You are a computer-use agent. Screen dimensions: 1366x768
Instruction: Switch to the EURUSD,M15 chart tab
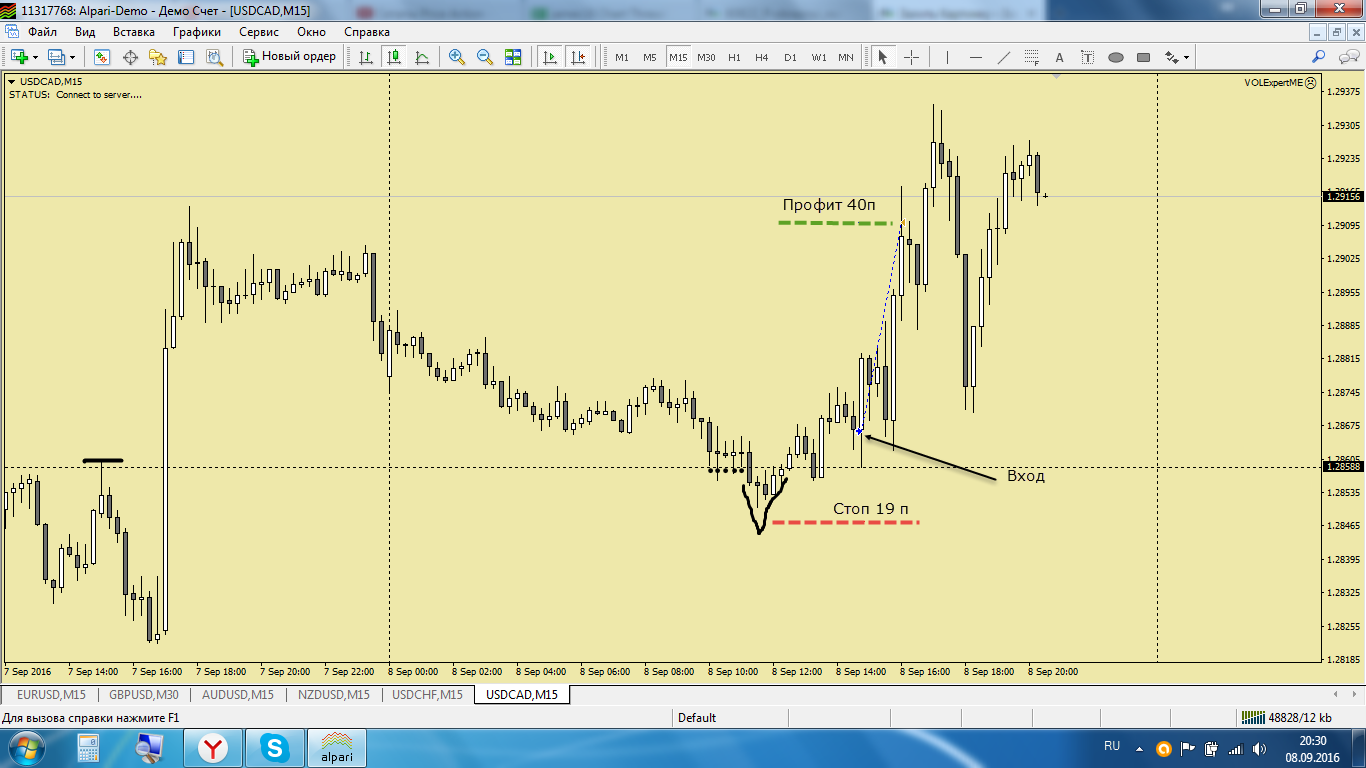(51, 694)
